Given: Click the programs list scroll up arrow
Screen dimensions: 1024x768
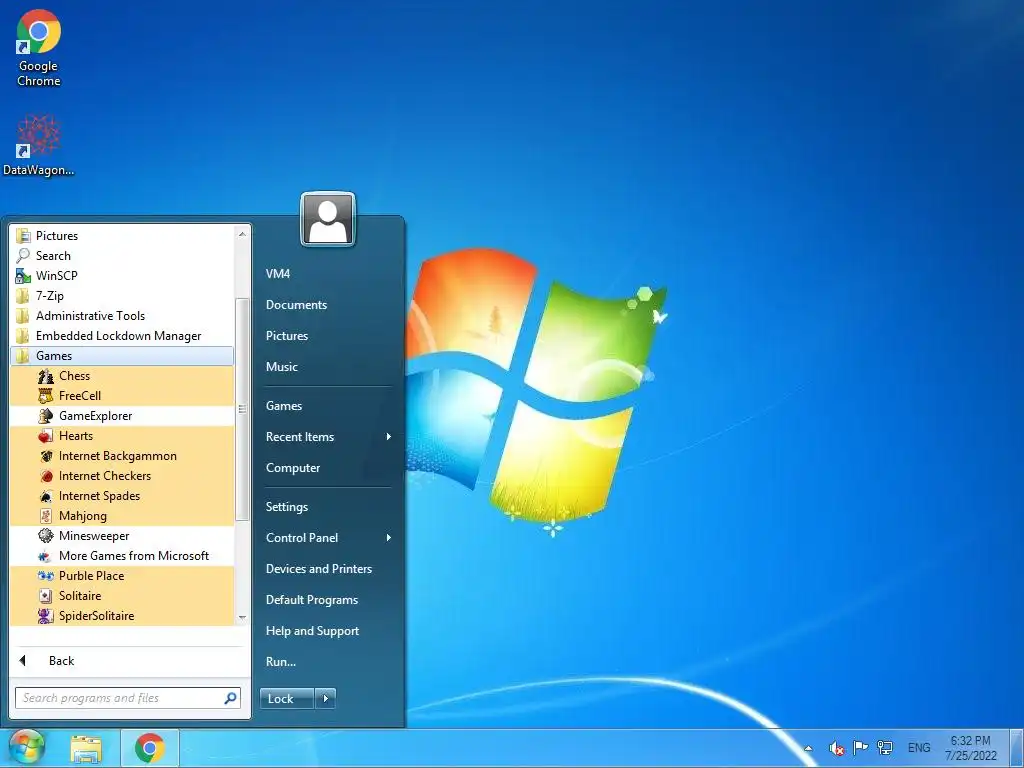Looking at the screenshot, I should tap(242, 234).
